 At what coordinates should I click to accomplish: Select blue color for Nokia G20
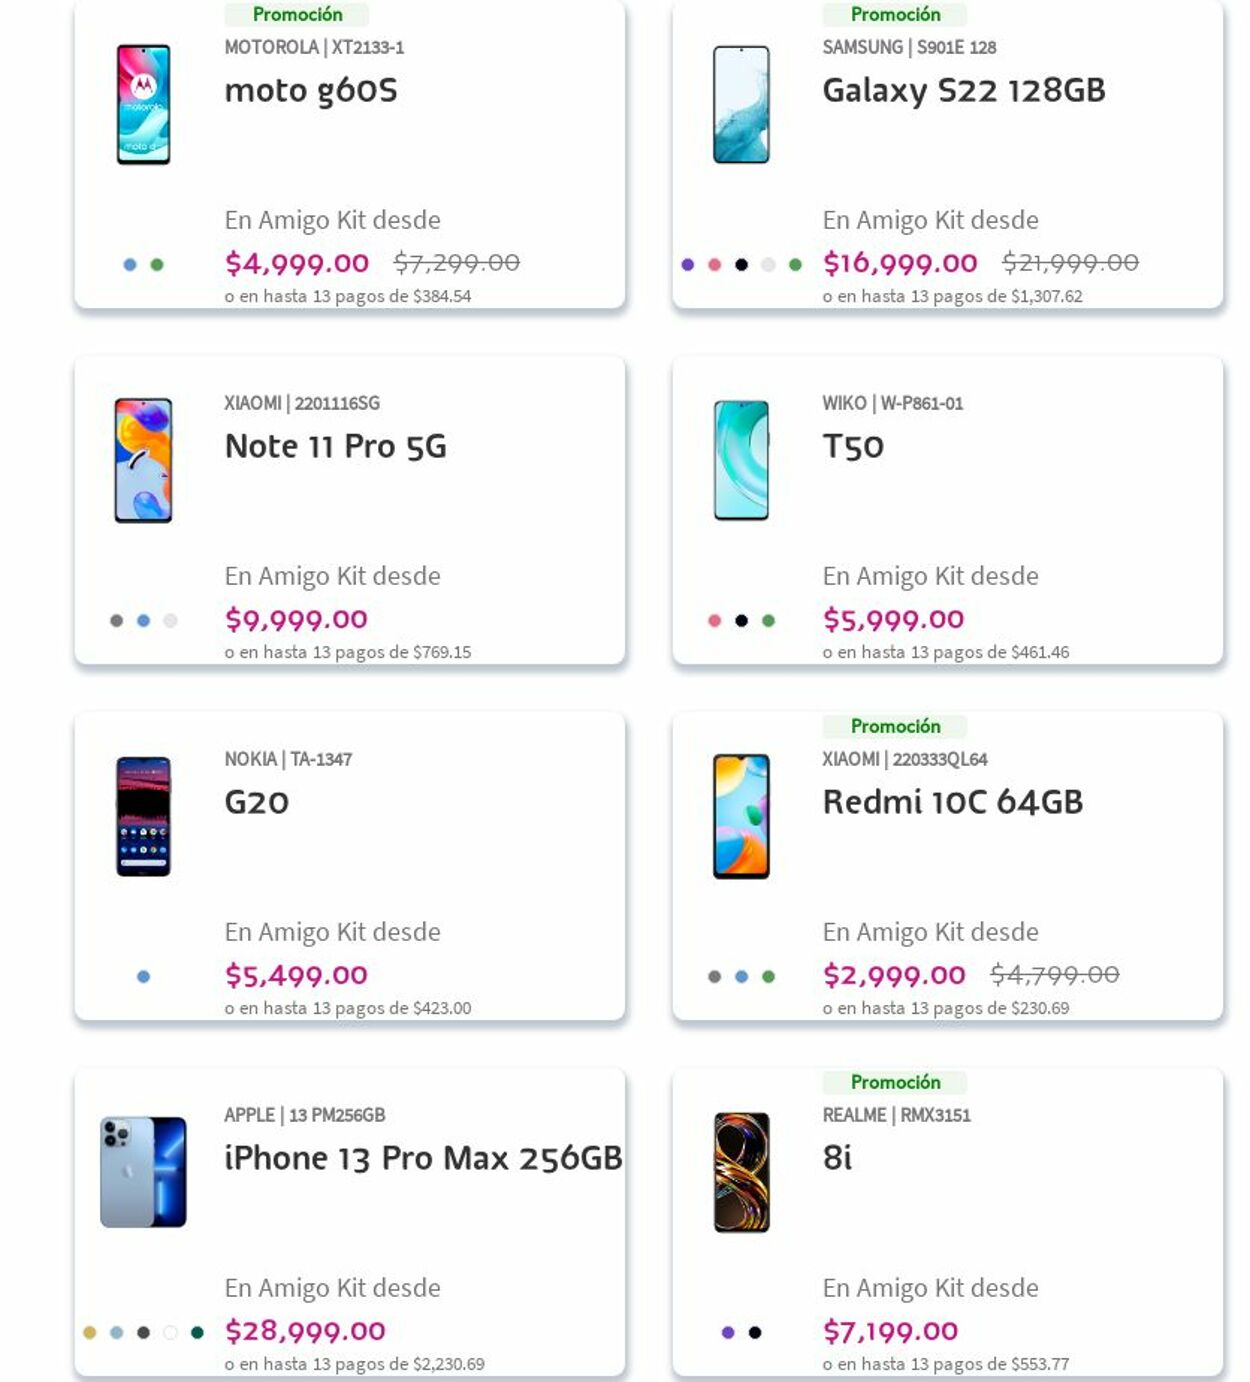coord(143,977)
